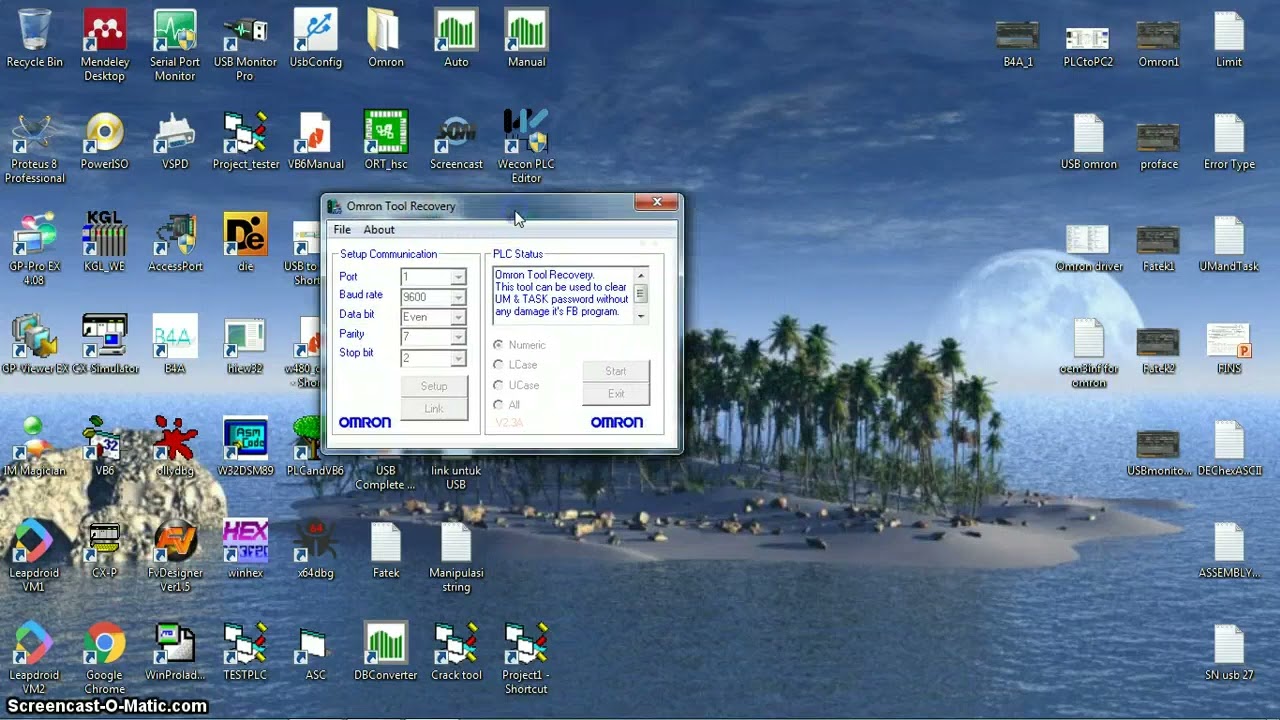
Task: Click the FvDesigner Ver1.5 icon
Action: (175, 557)
